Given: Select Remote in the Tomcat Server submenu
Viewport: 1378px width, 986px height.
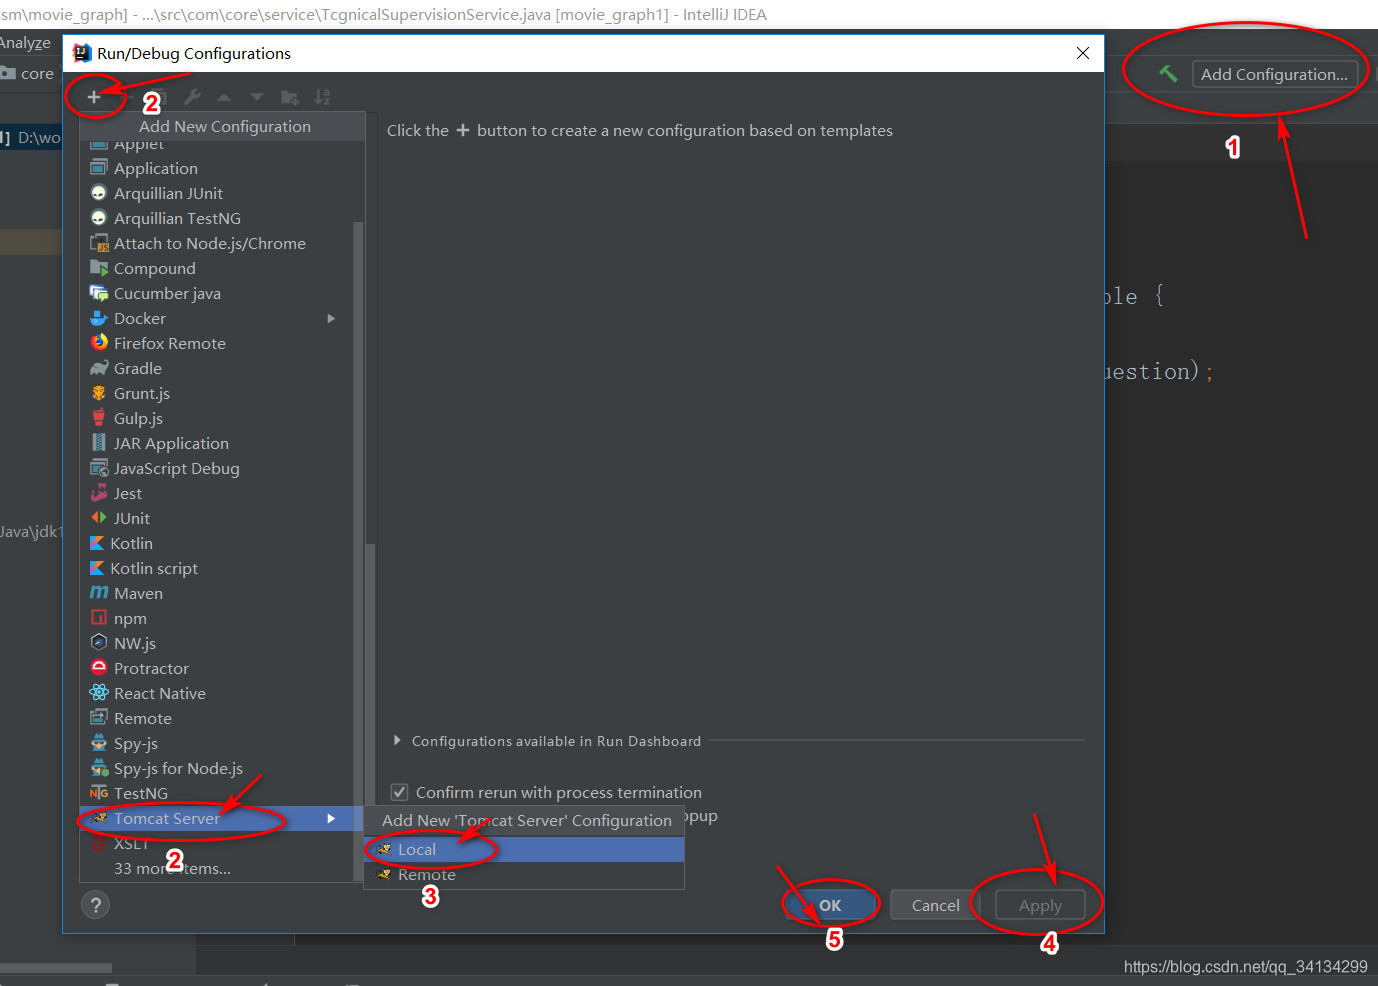Looking at the screenshot, I should 524,874.
